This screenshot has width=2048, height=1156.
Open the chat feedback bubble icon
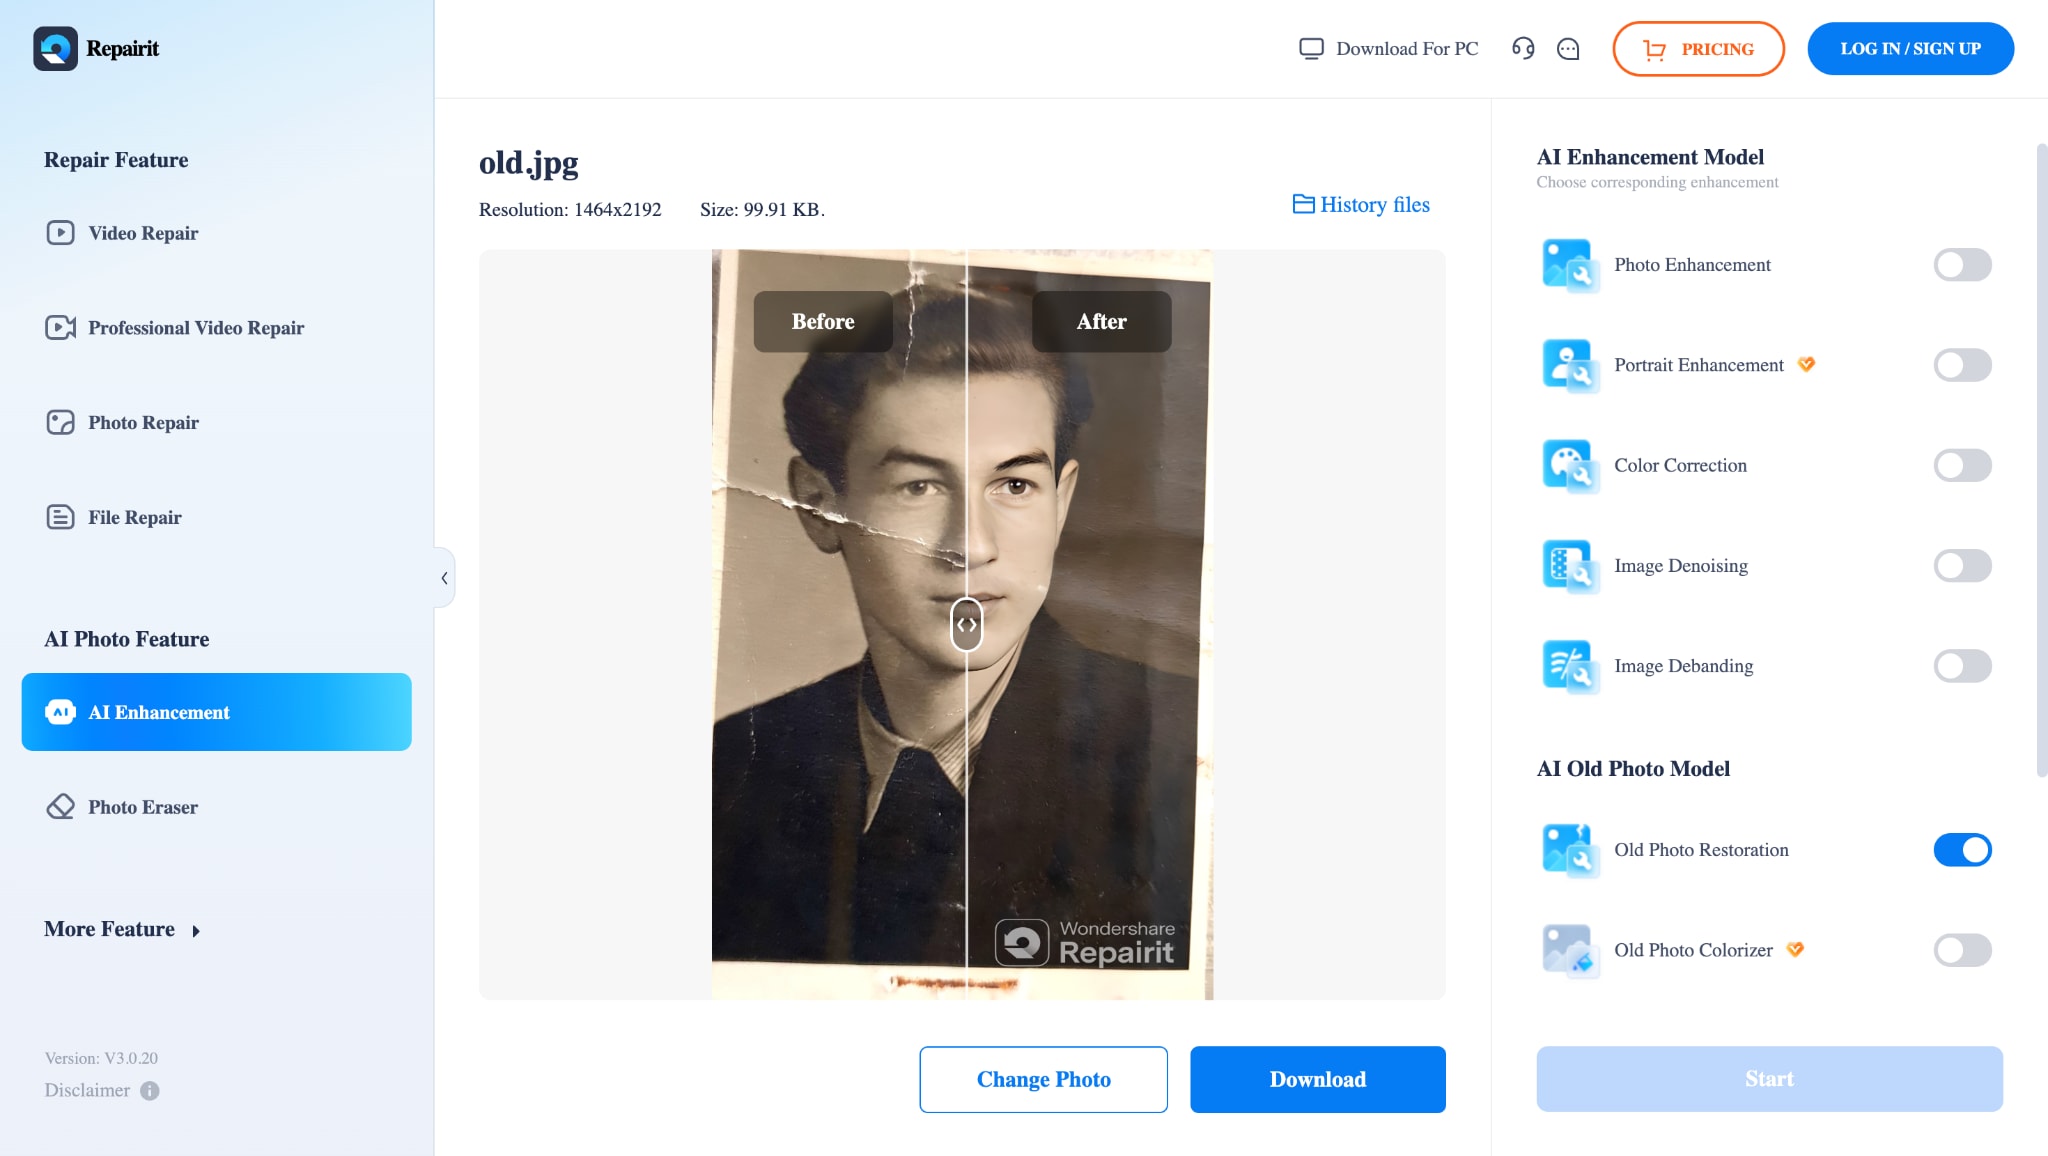[x=1568, y=48]
